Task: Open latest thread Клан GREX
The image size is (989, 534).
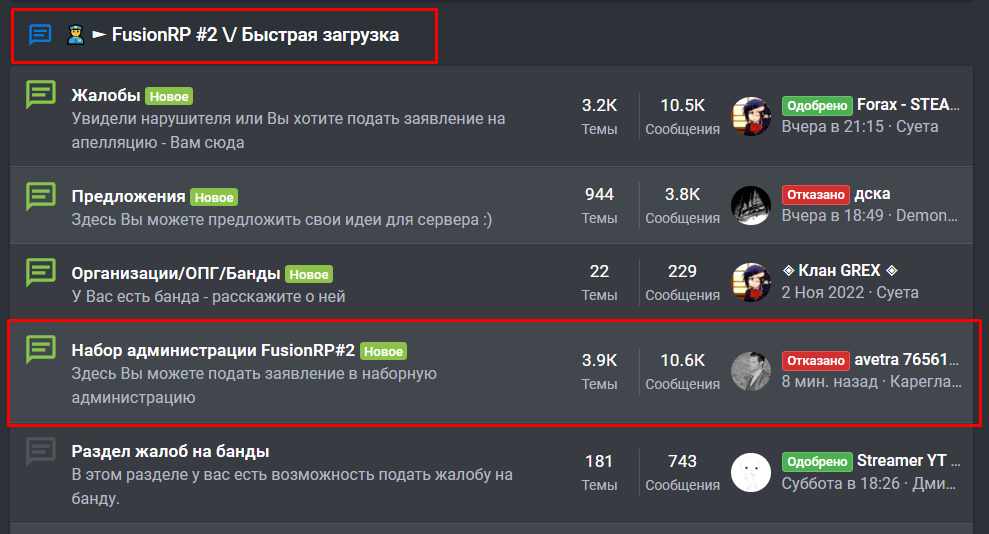Action: pos(839,270)
